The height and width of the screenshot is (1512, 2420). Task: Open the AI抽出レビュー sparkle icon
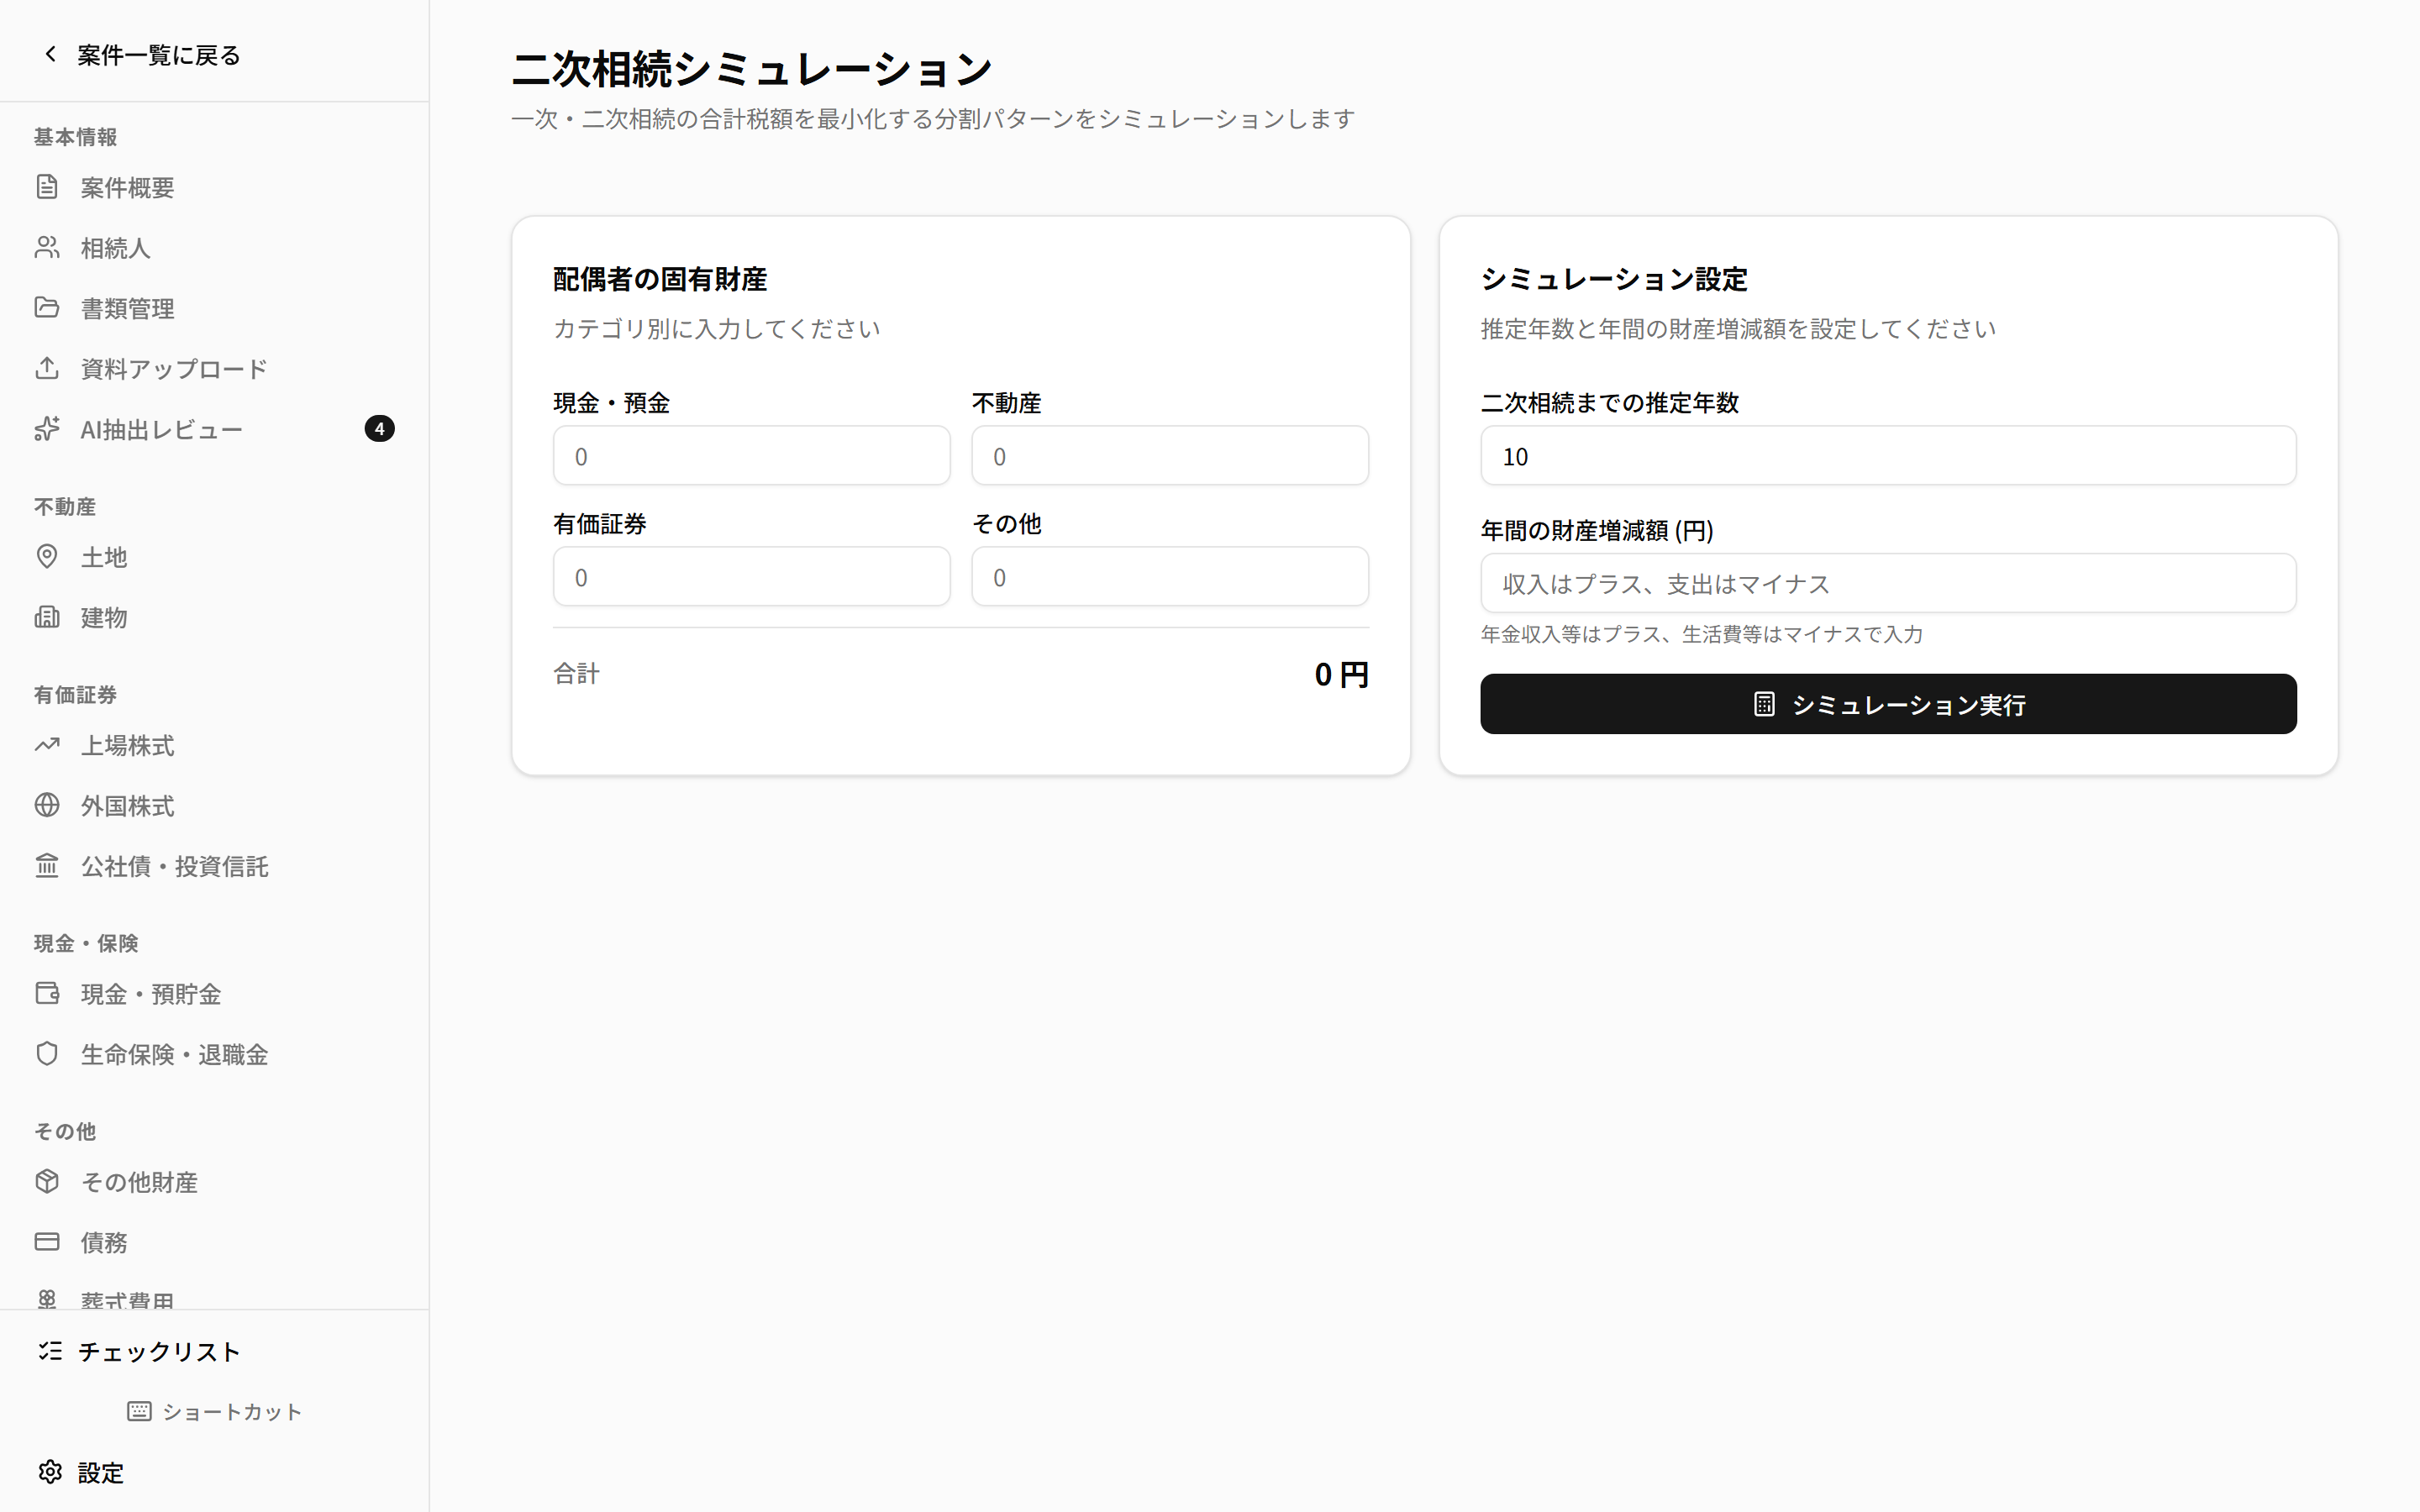tap(48, 429)
